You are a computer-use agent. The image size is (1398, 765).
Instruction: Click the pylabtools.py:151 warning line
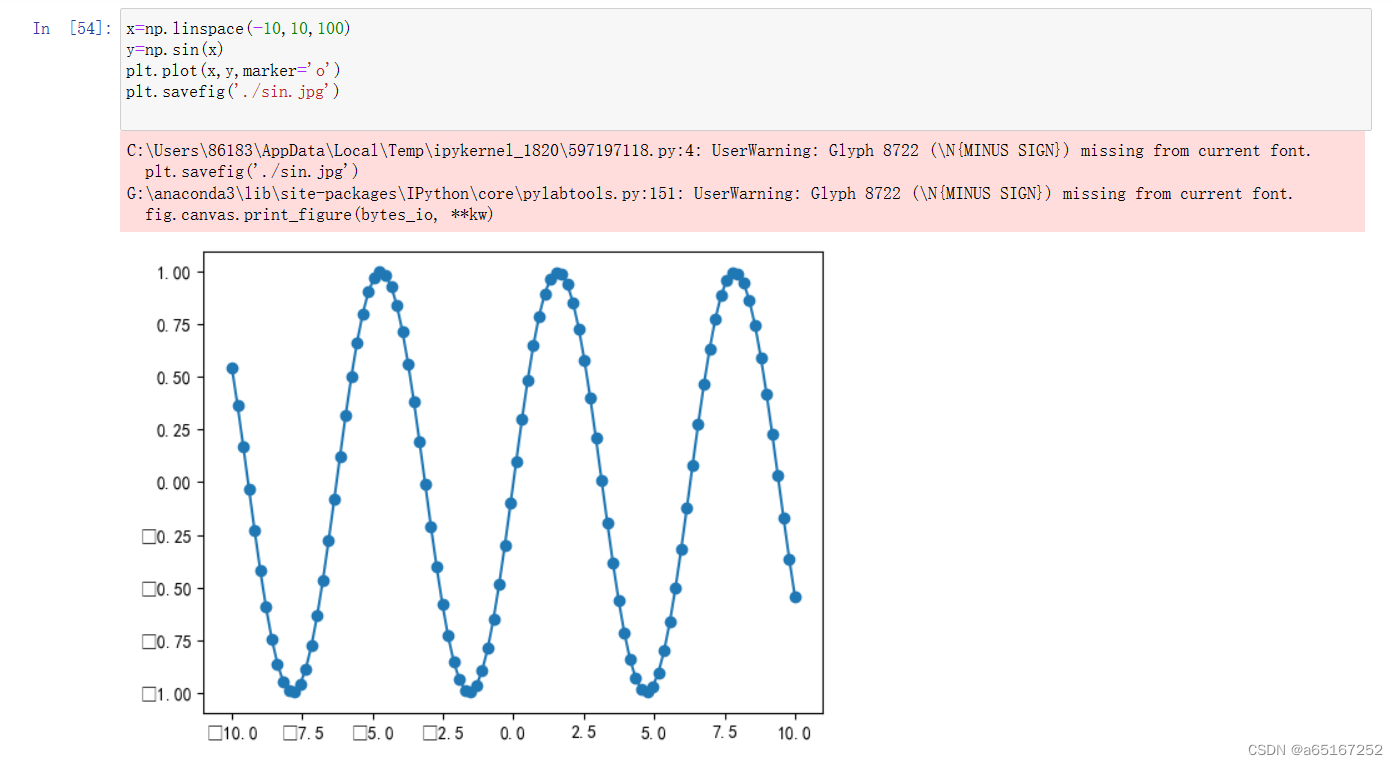[x=710, y=194]
